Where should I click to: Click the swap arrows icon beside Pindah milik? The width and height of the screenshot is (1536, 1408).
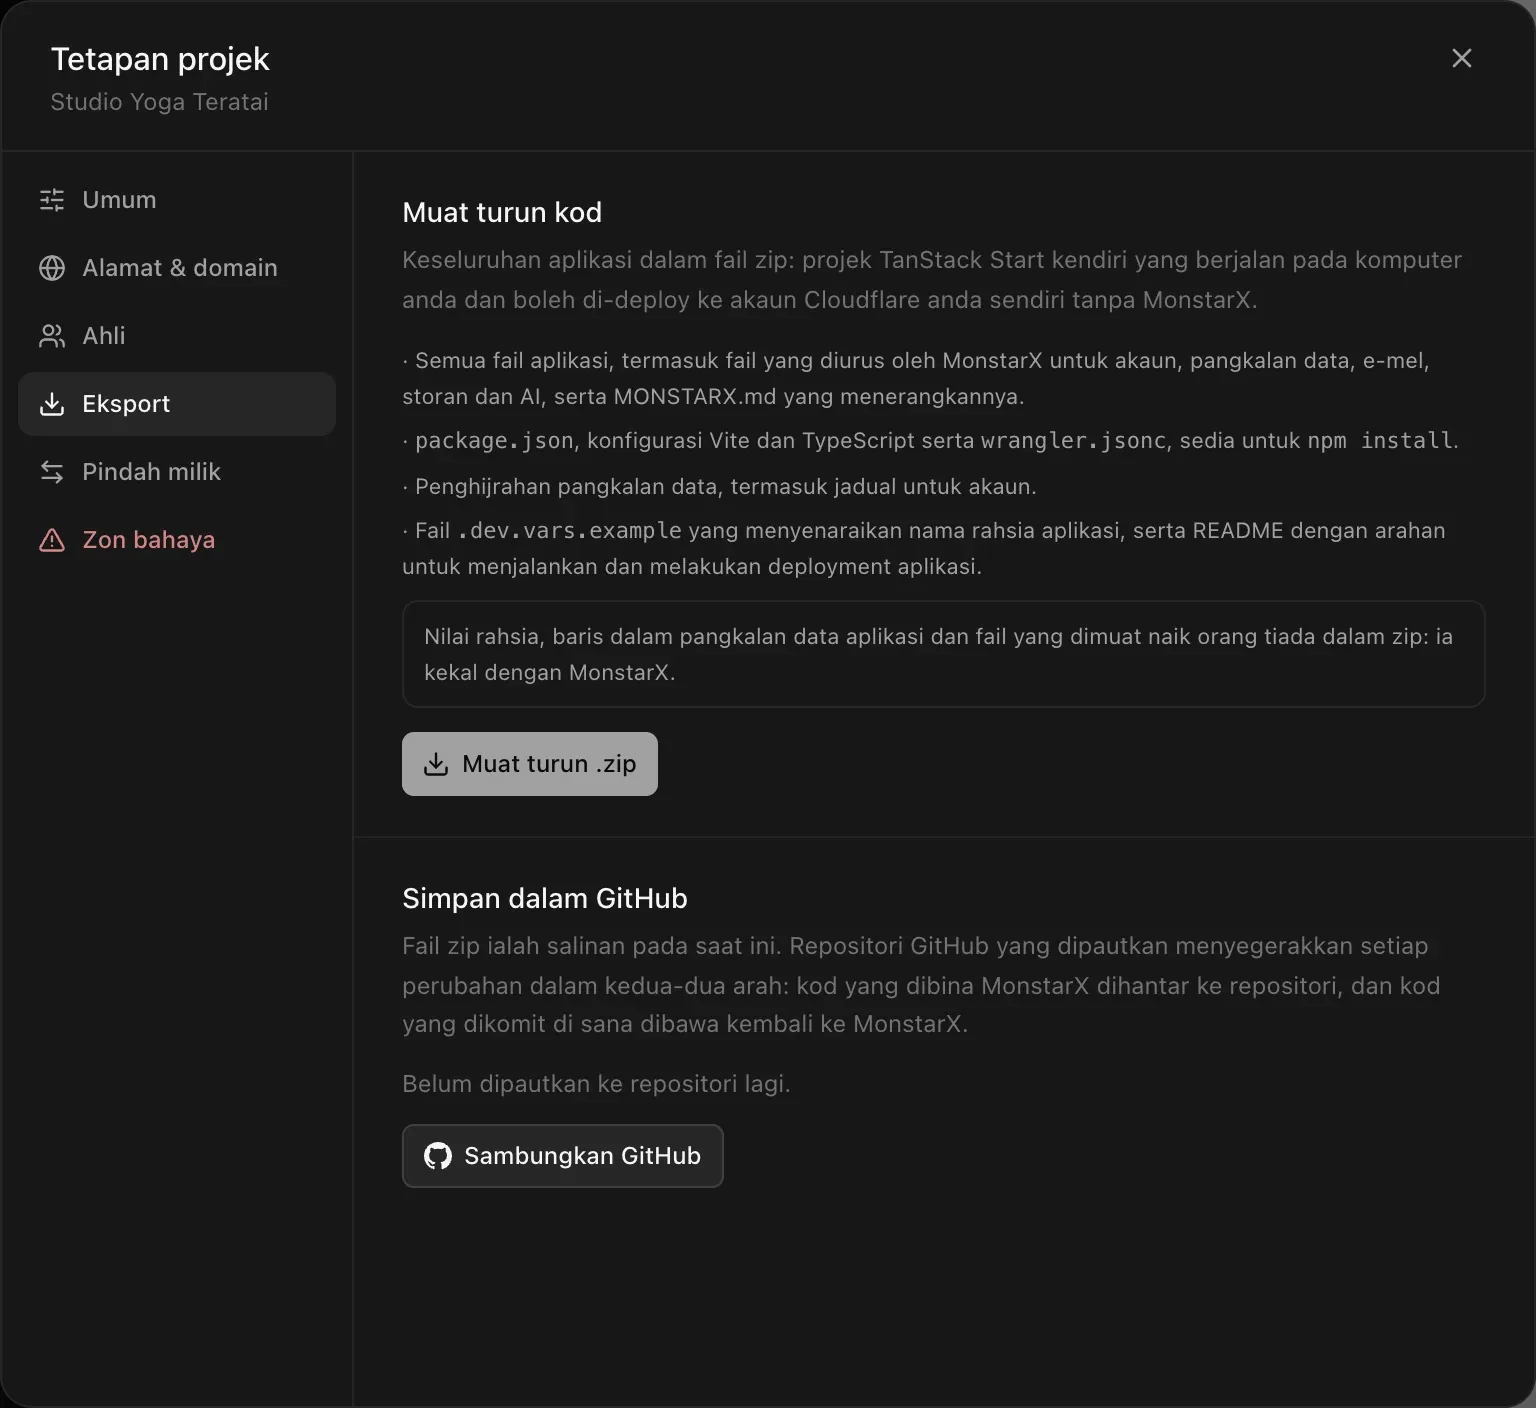tap(52, 472)
